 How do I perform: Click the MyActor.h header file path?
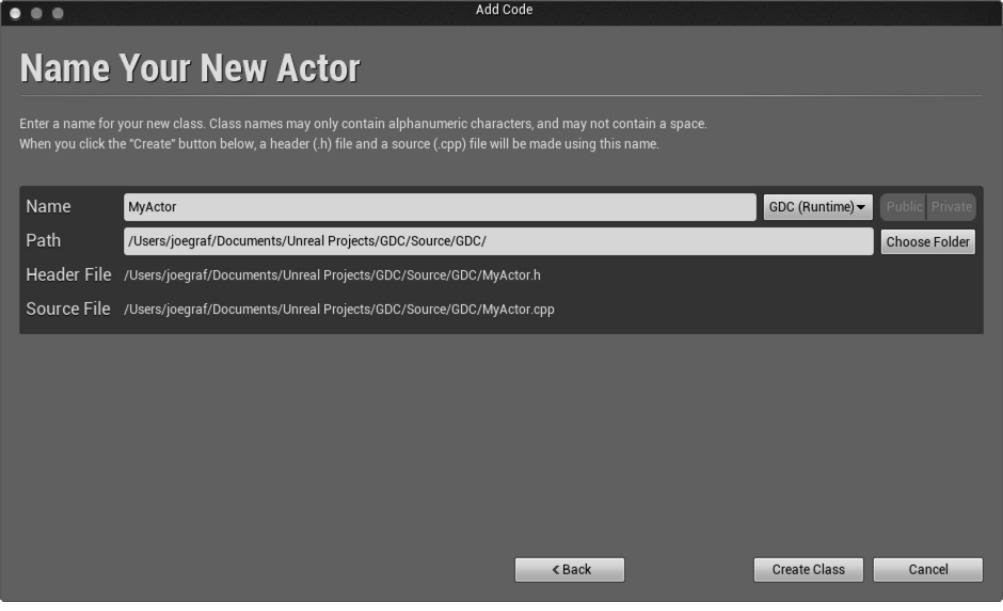332,275
